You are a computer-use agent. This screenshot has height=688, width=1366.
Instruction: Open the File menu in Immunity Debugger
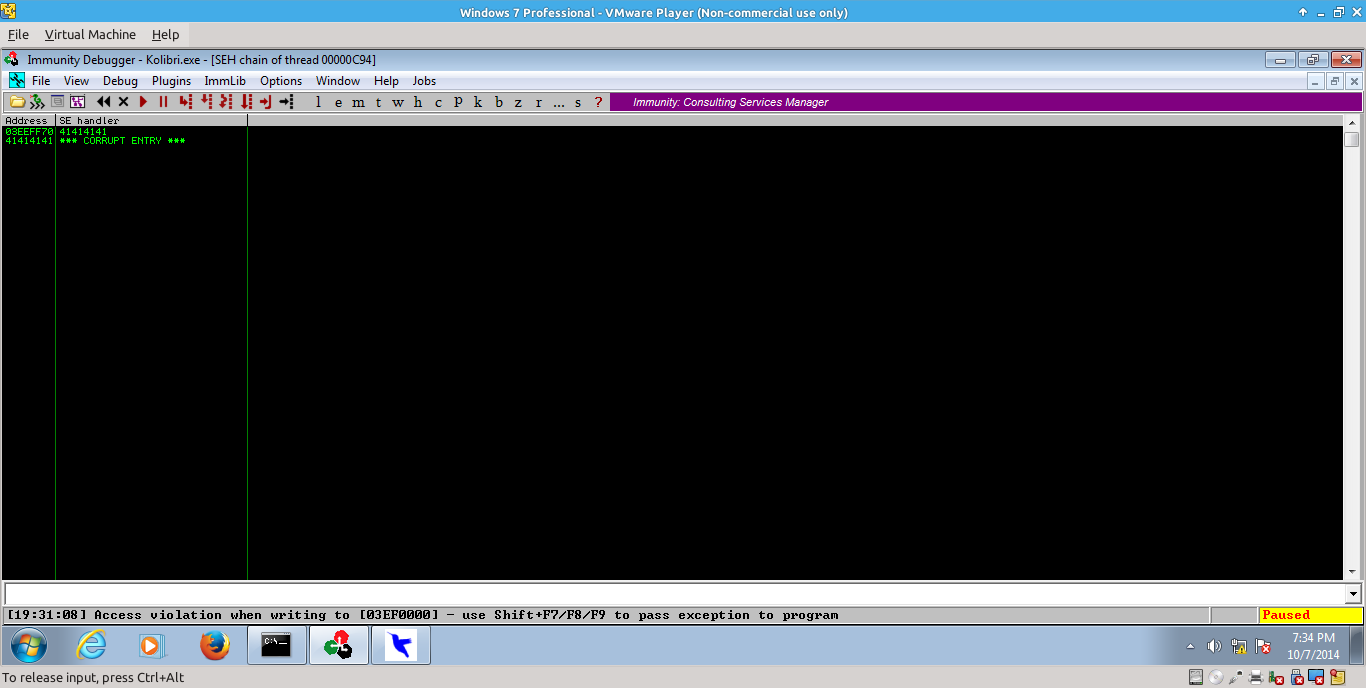(41, 81)
